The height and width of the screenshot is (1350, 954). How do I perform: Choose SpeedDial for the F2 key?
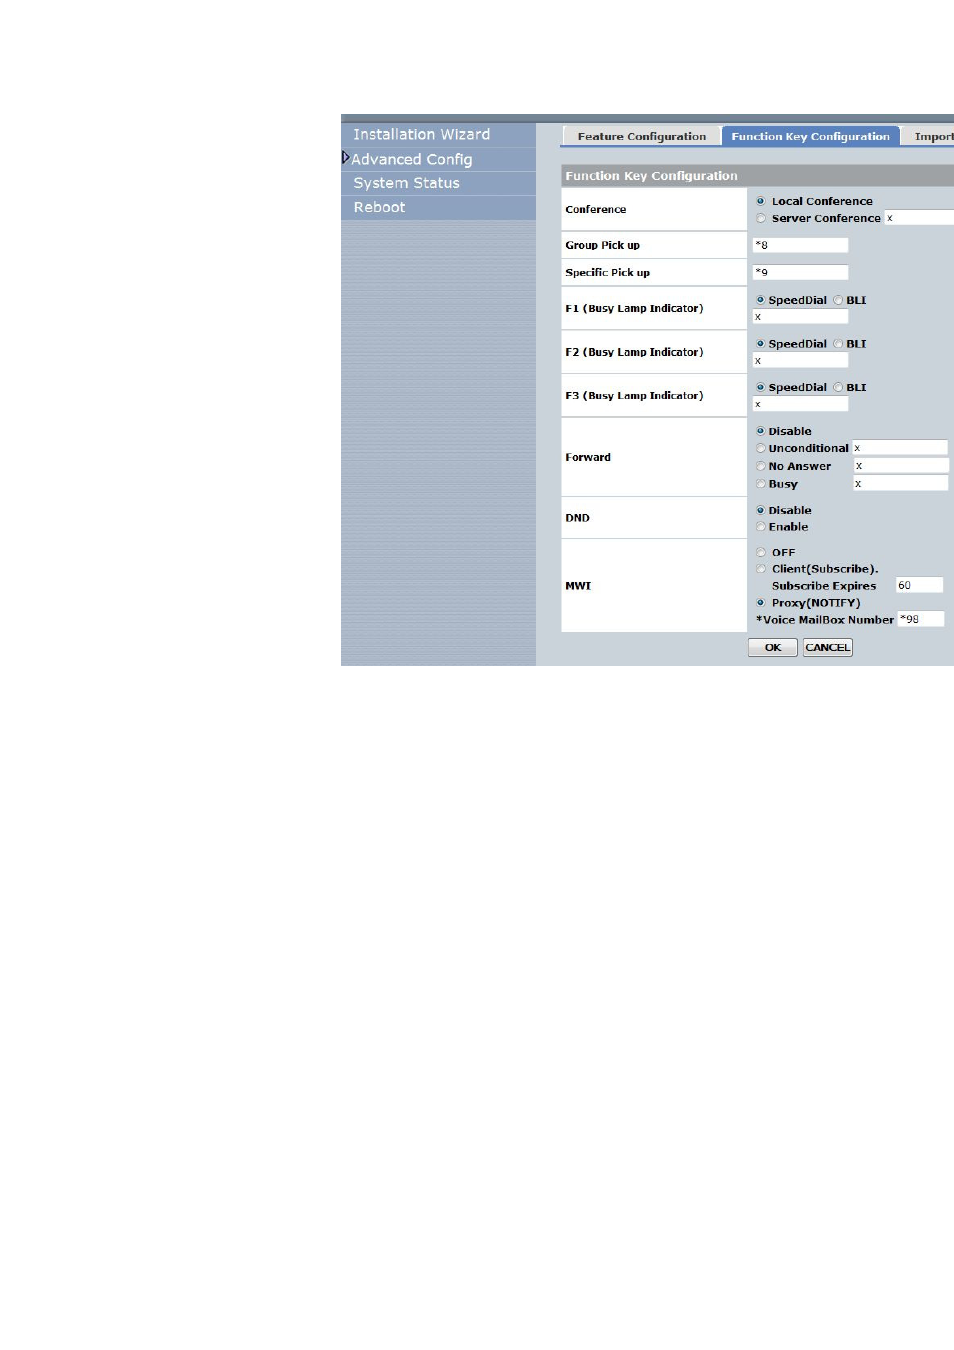760,344
